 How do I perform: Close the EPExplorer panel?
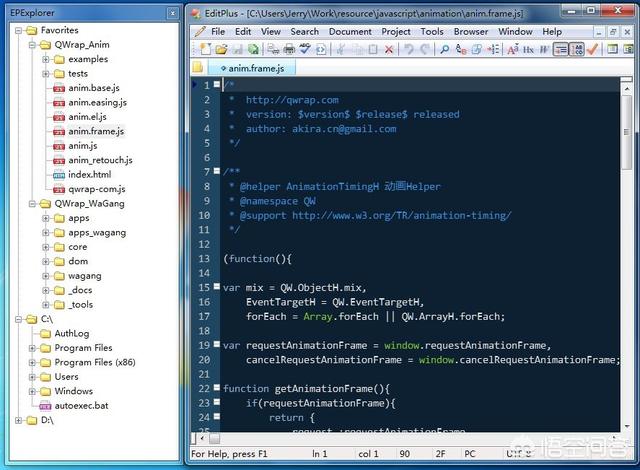[173, 13]
